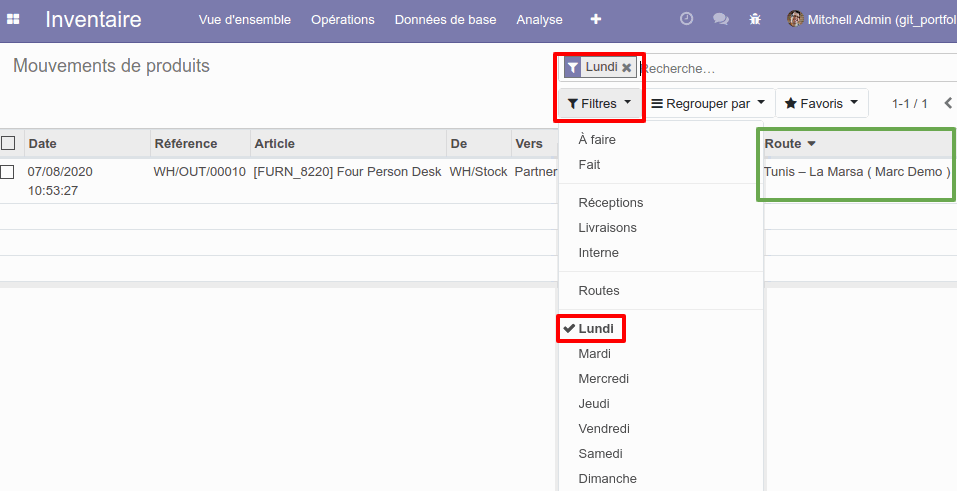
Task: Tick the WH/OUT/00010 row checkbox
Action: 7,172
